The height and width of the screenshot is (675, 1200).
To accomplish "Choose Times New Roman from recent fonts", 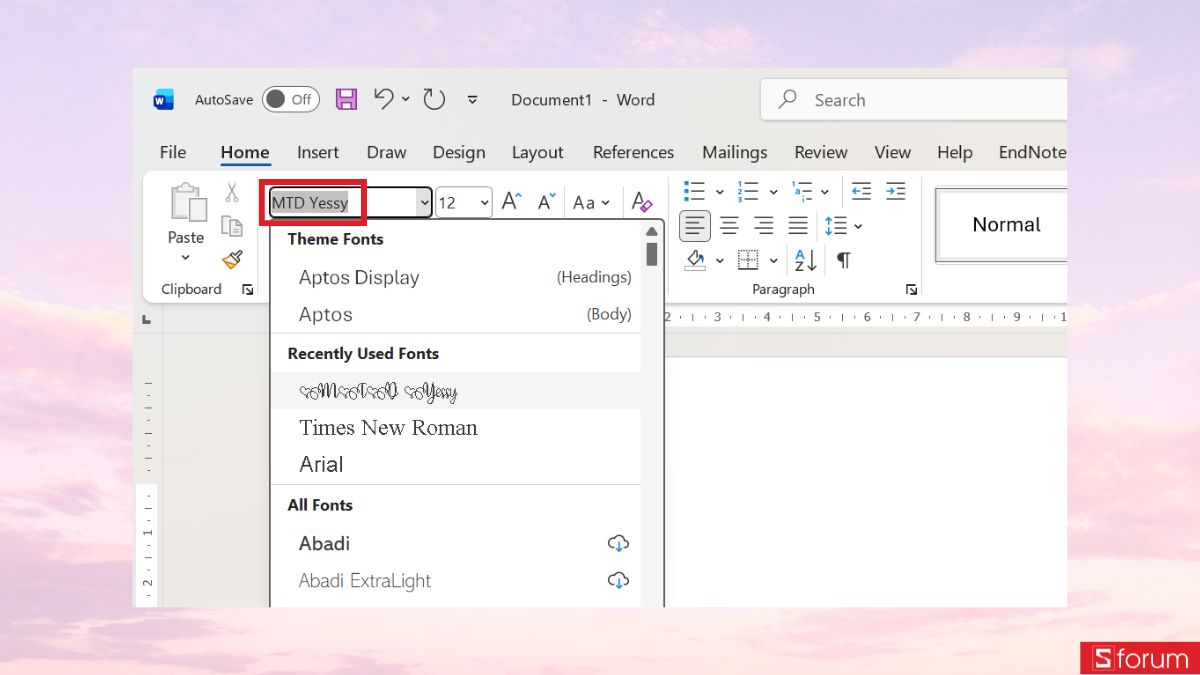I will pos(388,428).
